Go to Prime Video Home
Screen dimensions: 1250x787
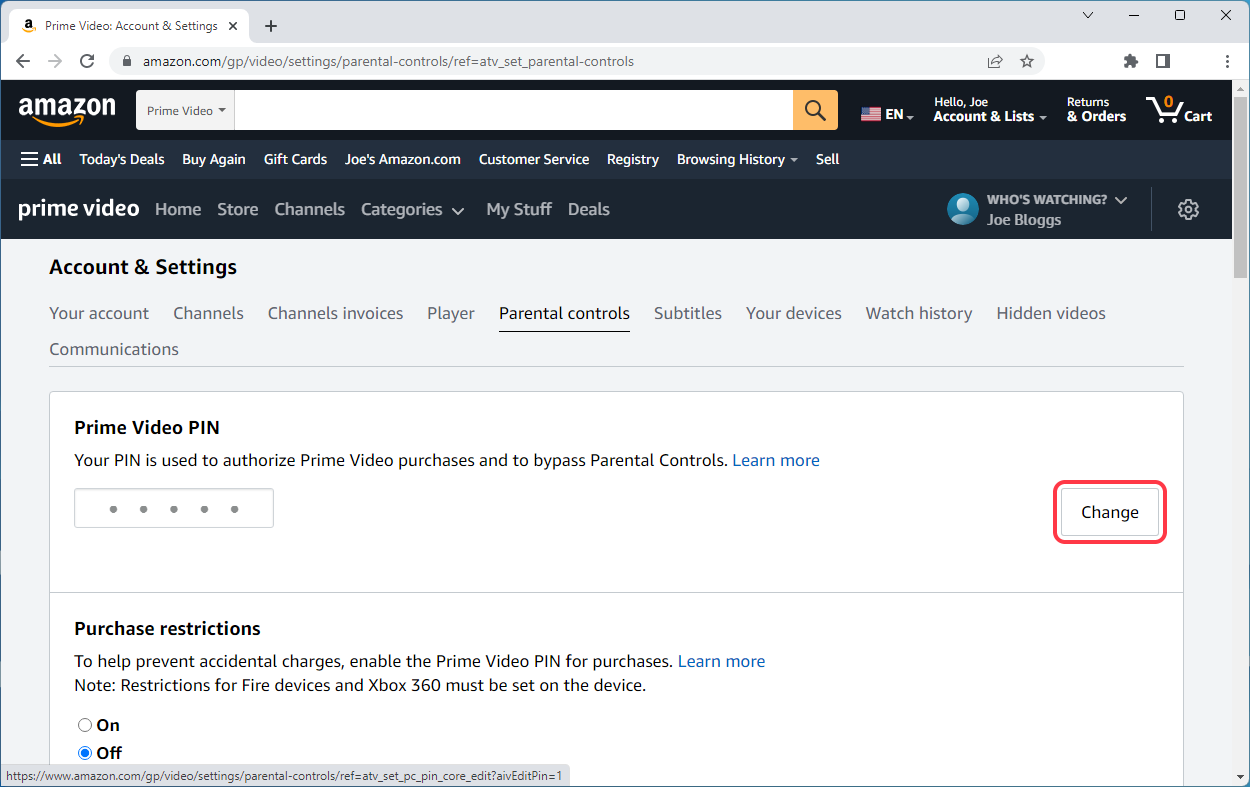pos(178,209)
